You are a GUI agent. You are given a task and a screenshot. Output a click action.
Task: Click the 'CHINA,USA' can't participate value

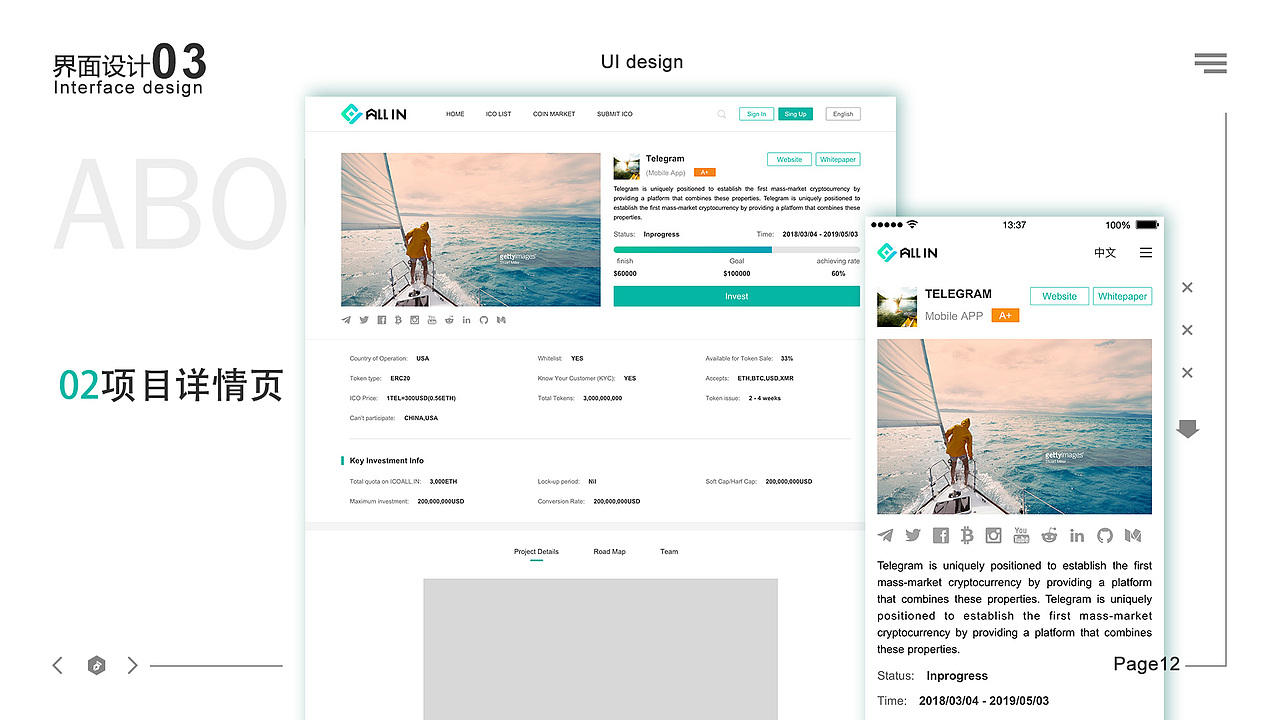[x=421, y=418]
